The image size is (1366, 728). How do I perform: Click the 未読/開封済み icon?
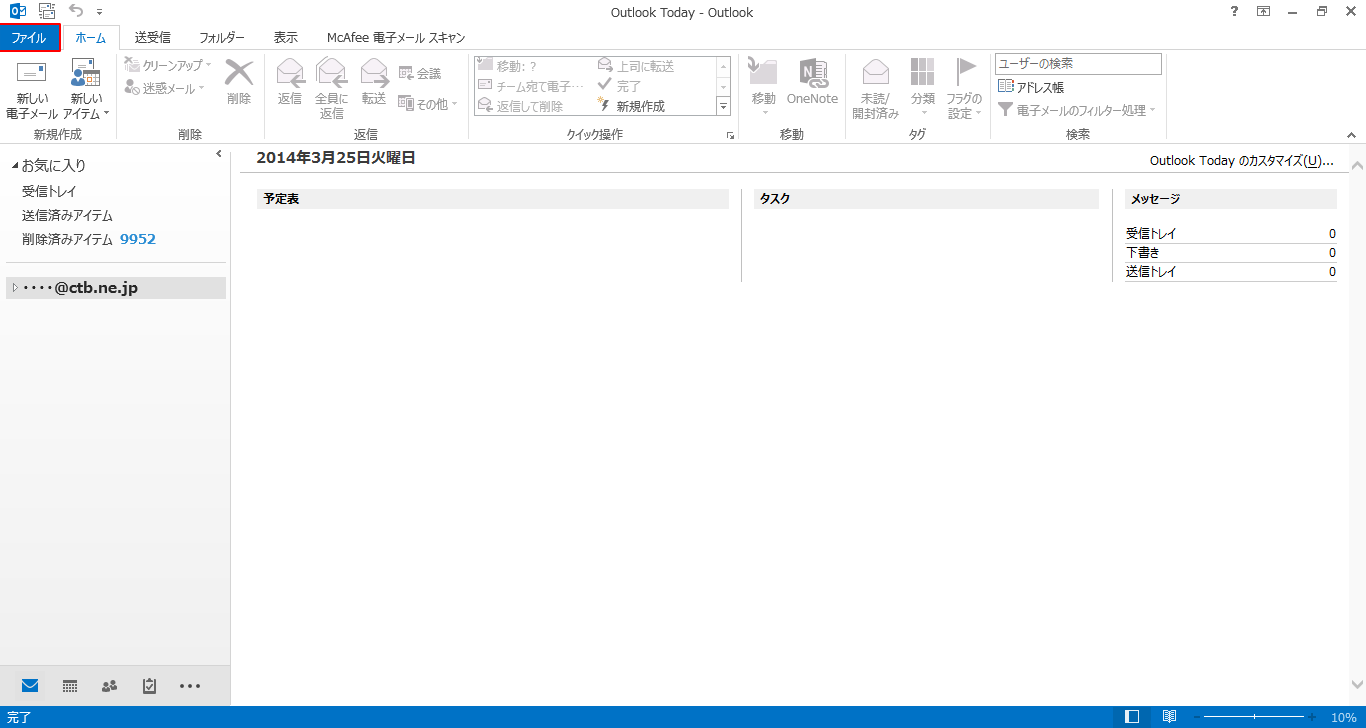click(x=875, y=88)
